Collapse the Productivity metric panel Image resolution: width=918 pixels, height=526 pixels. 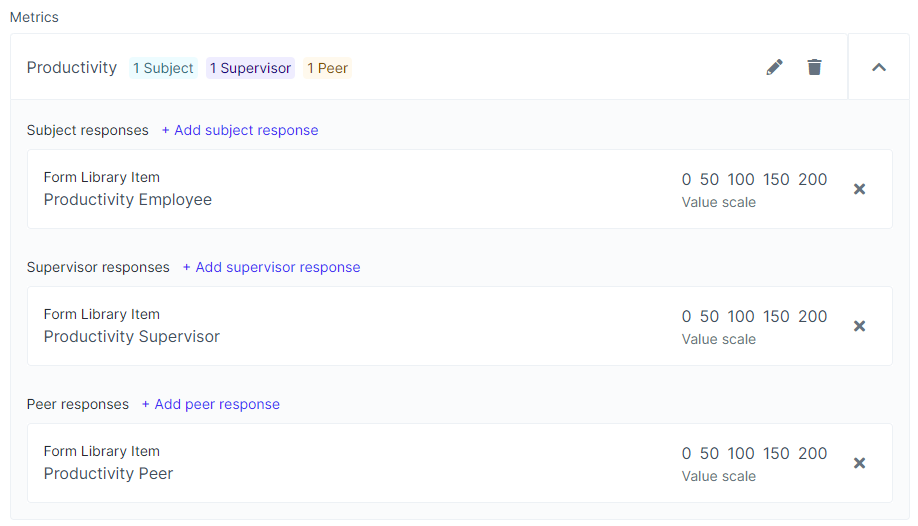tap(879, 67)
